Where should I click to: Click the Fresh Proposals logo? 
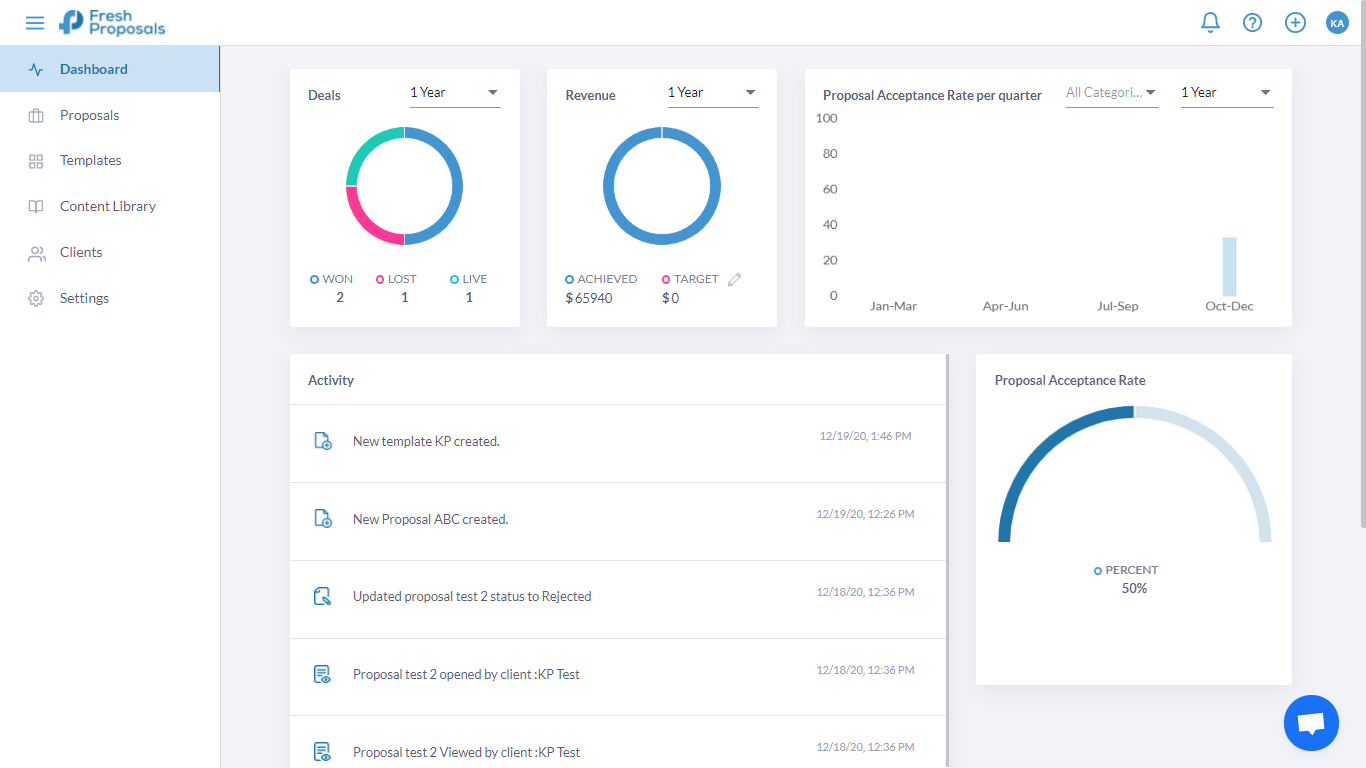click(112, 22)
